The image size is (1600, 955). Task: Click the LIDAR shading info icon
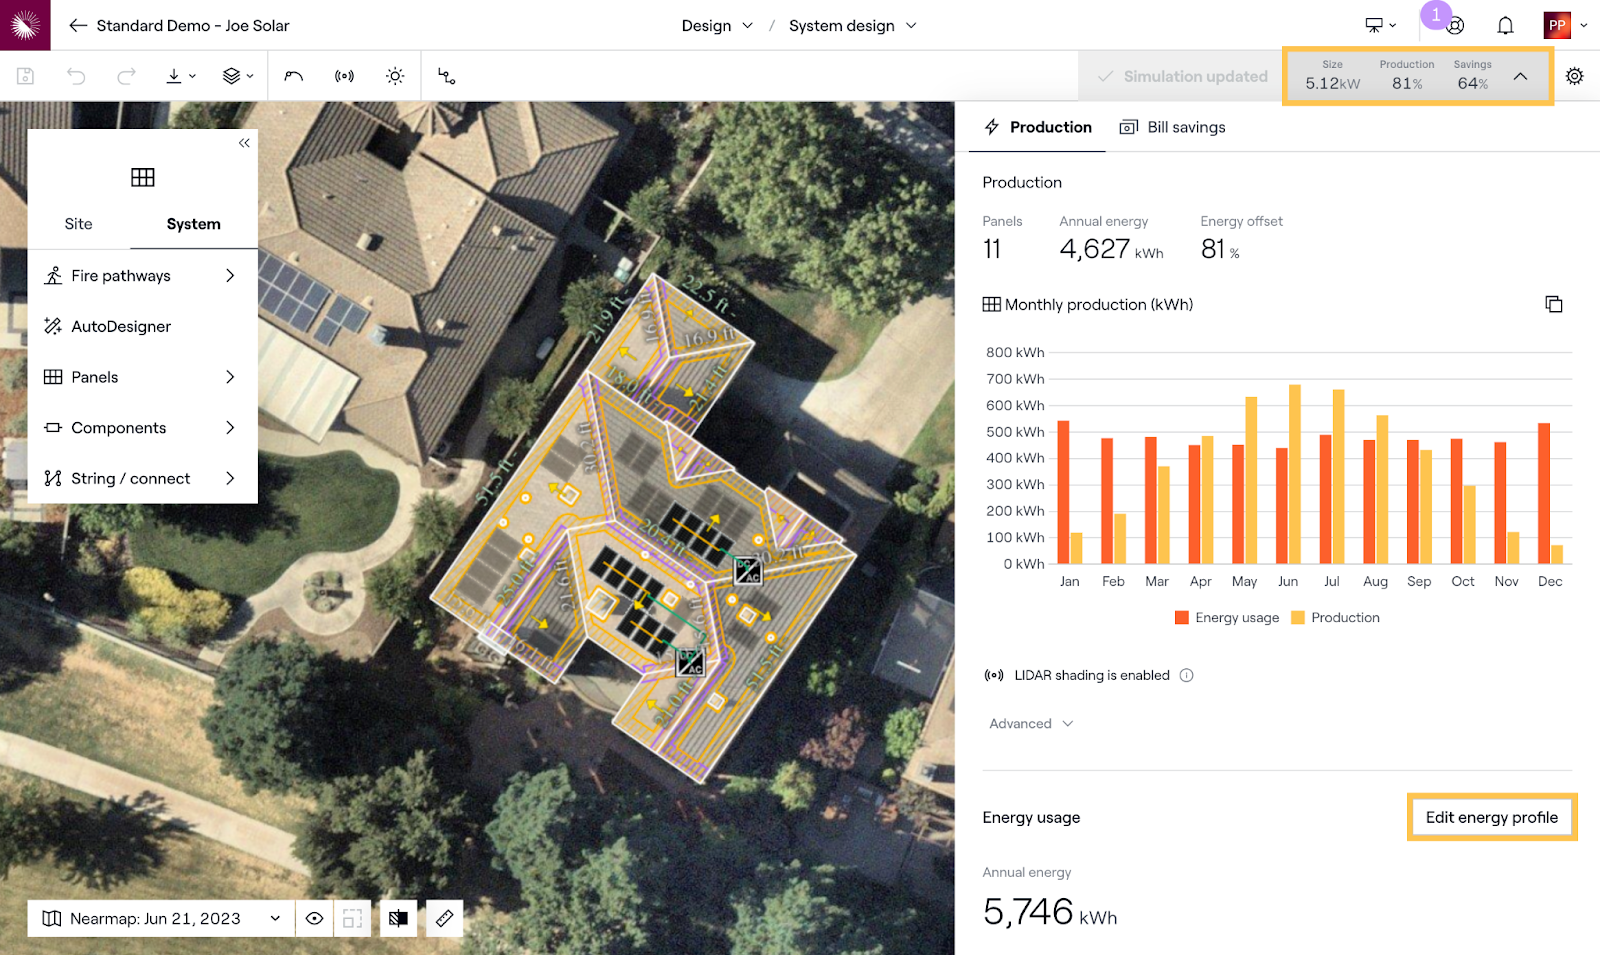[1186, 675]
